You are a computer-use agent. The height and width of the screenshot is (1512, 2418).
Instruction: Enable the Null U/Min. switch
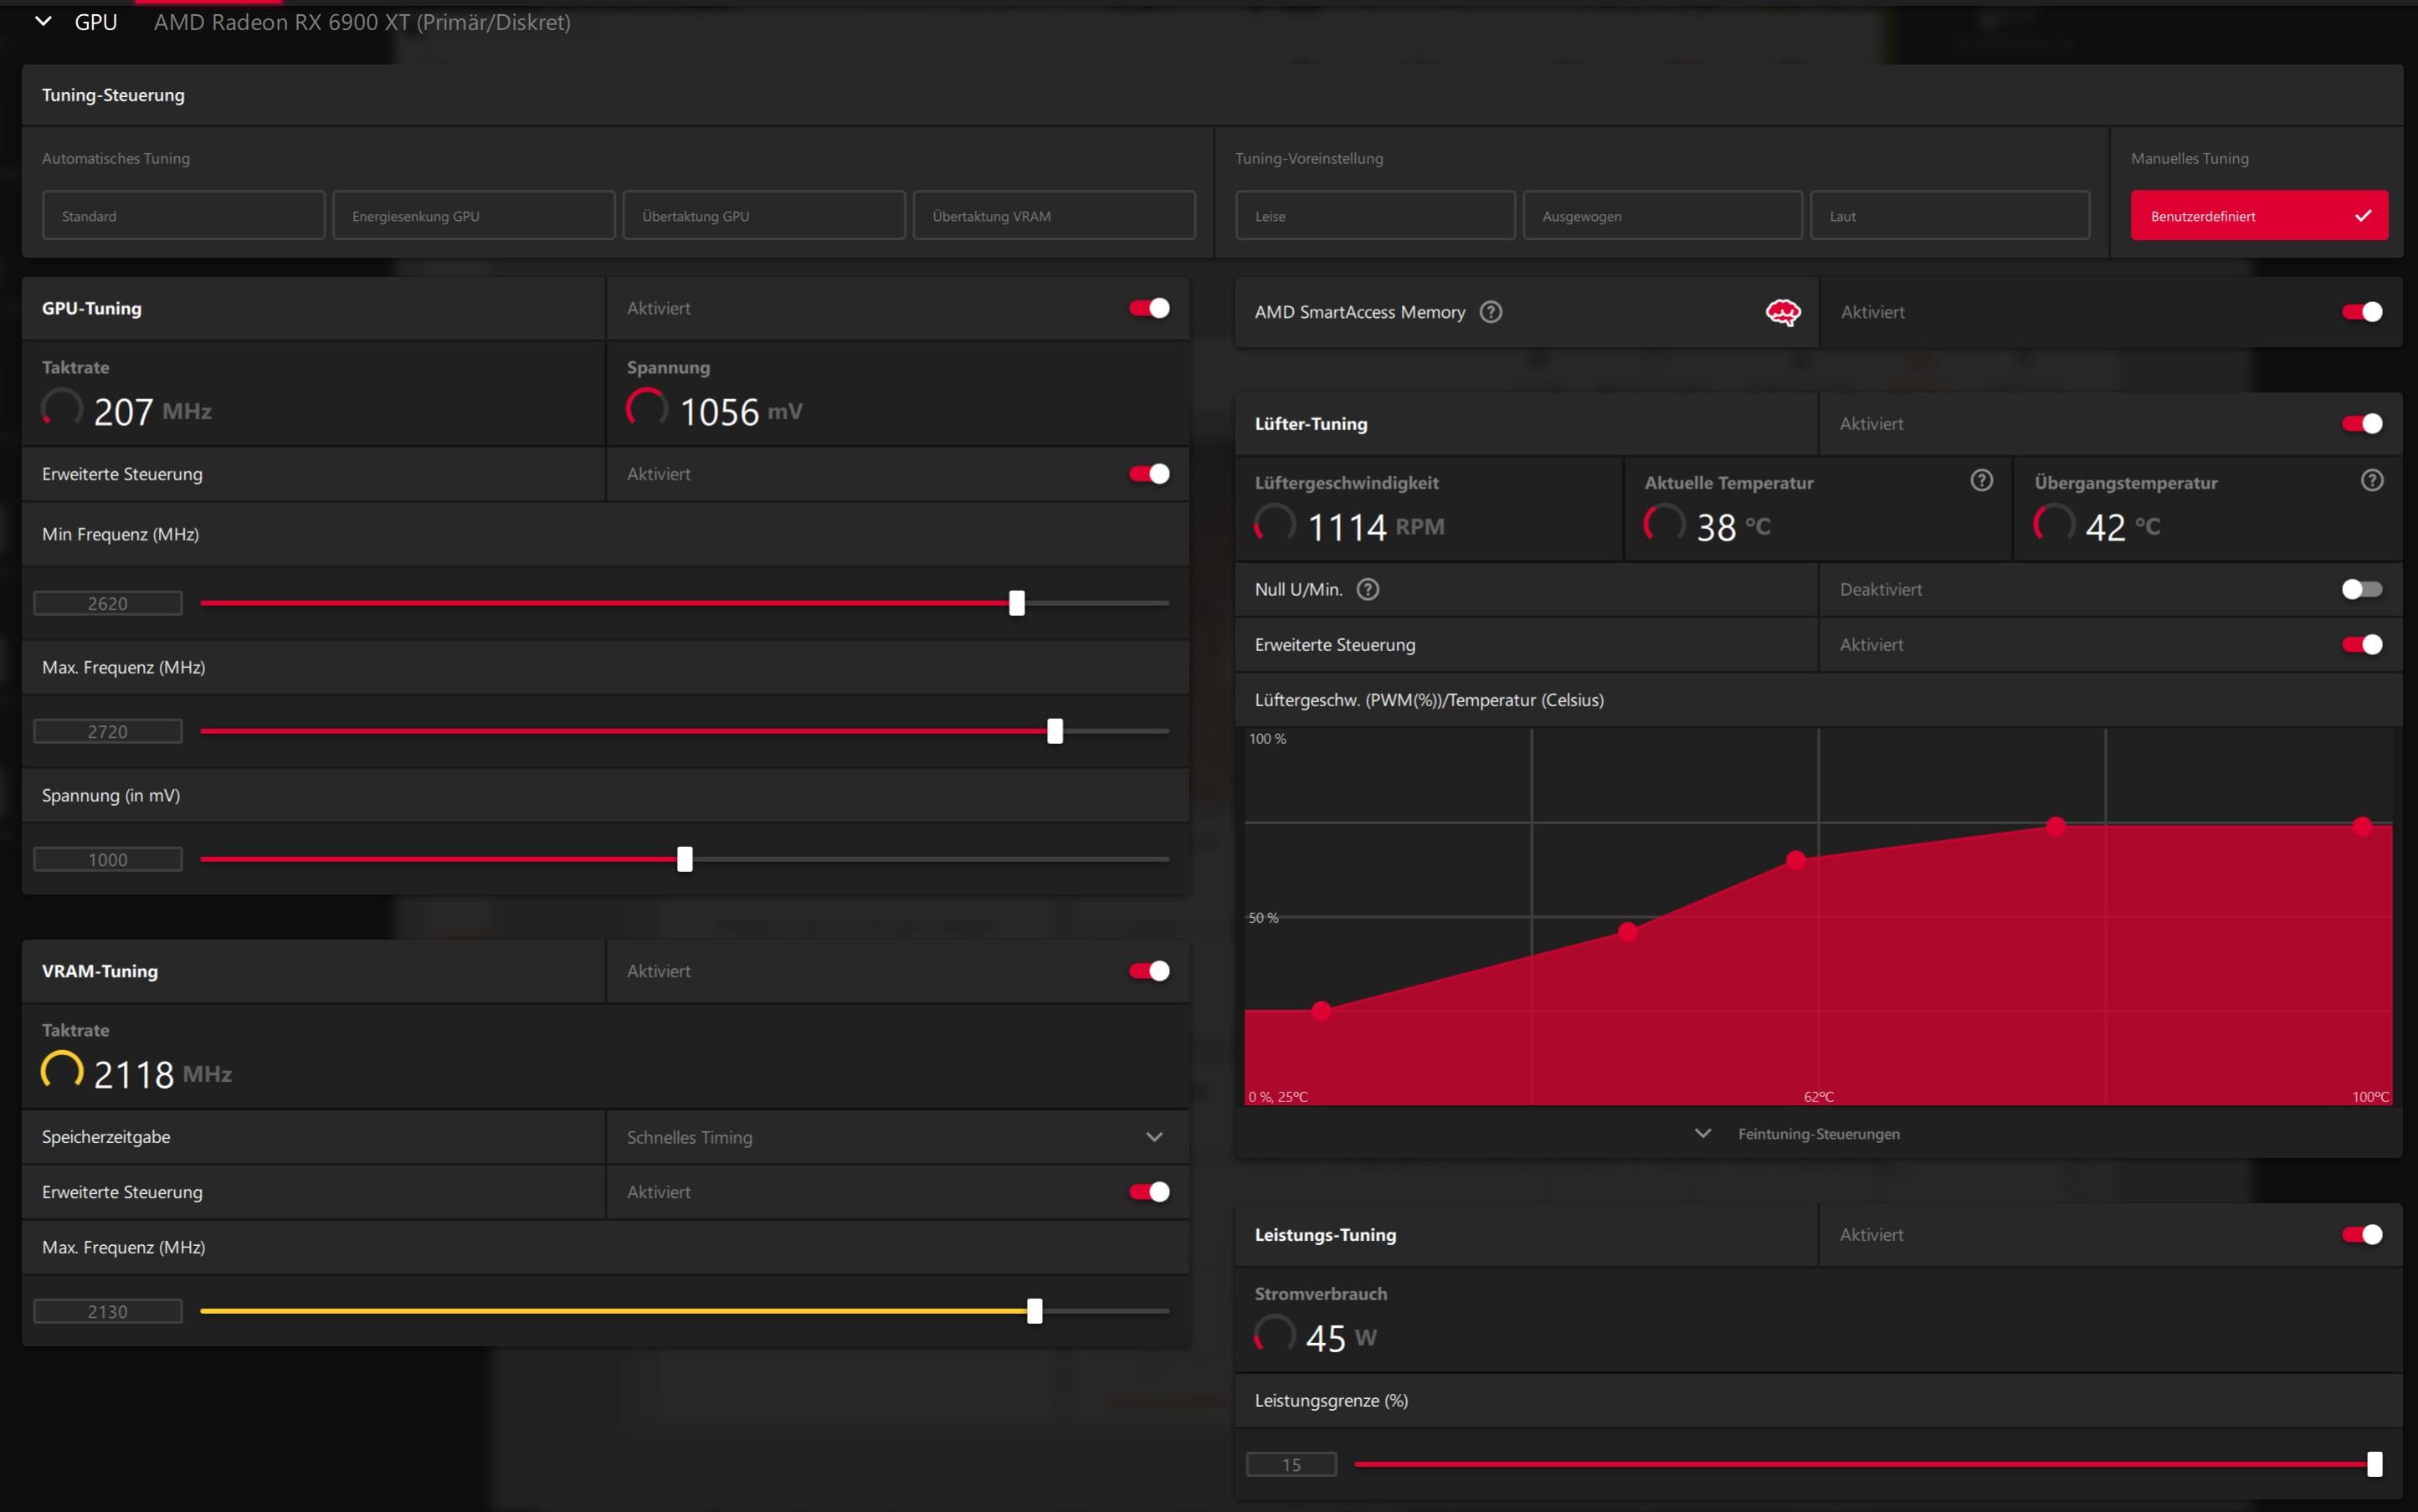coord(2361,590)
